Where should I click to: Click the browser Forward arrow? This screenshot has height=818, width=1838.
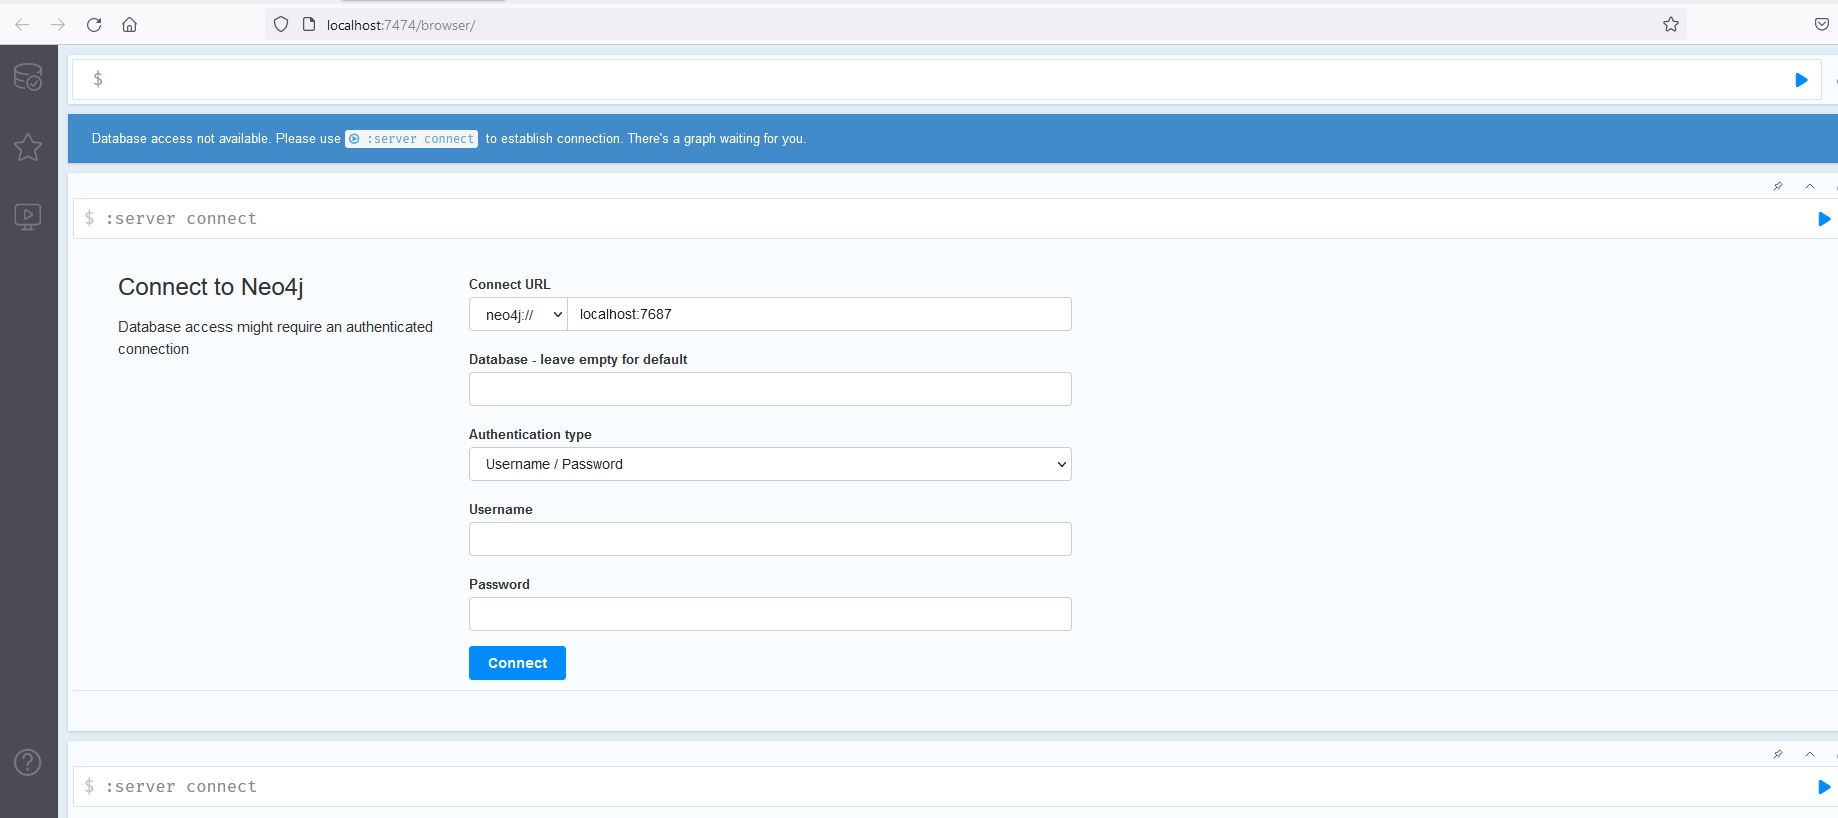[58, 25]
